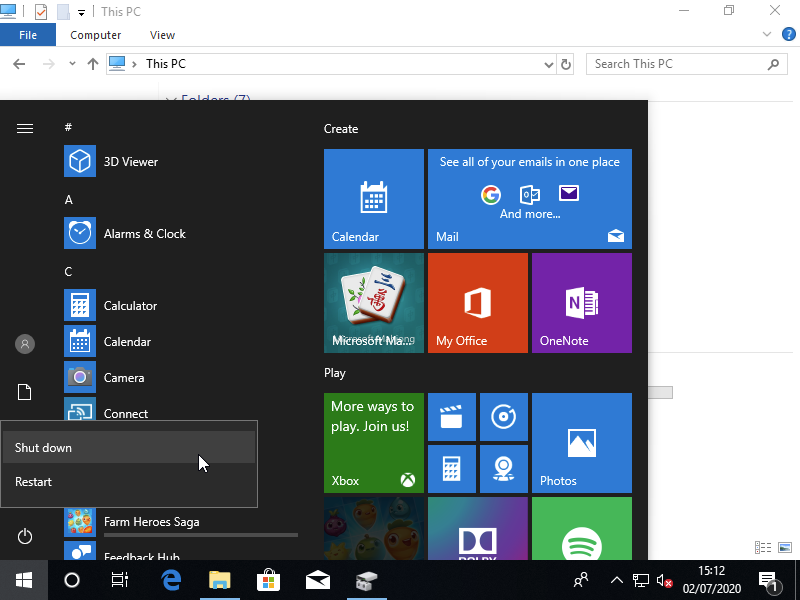Image resolution: width=800 pixels, height=600 pixels.
Task: Show hidden system tray icons
Action: tap(616, 580)
